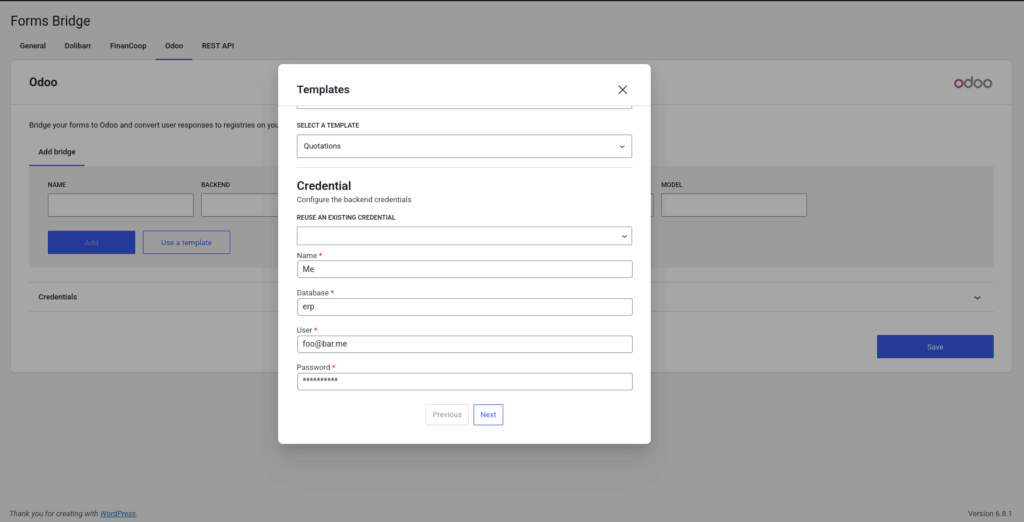Image resolution: width=1024 pixels, height=522 pixels.
Task: Click the Previous button
Action: coord(447,415)
